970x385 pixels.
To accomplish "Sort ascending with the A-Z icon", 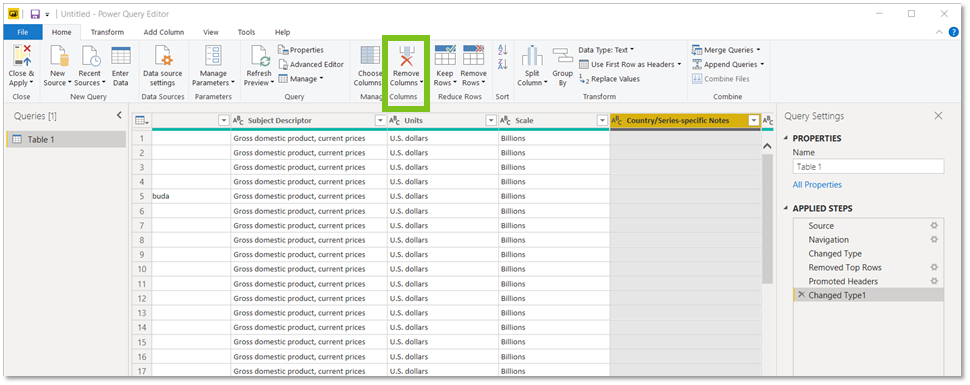I will pos(502,50).
